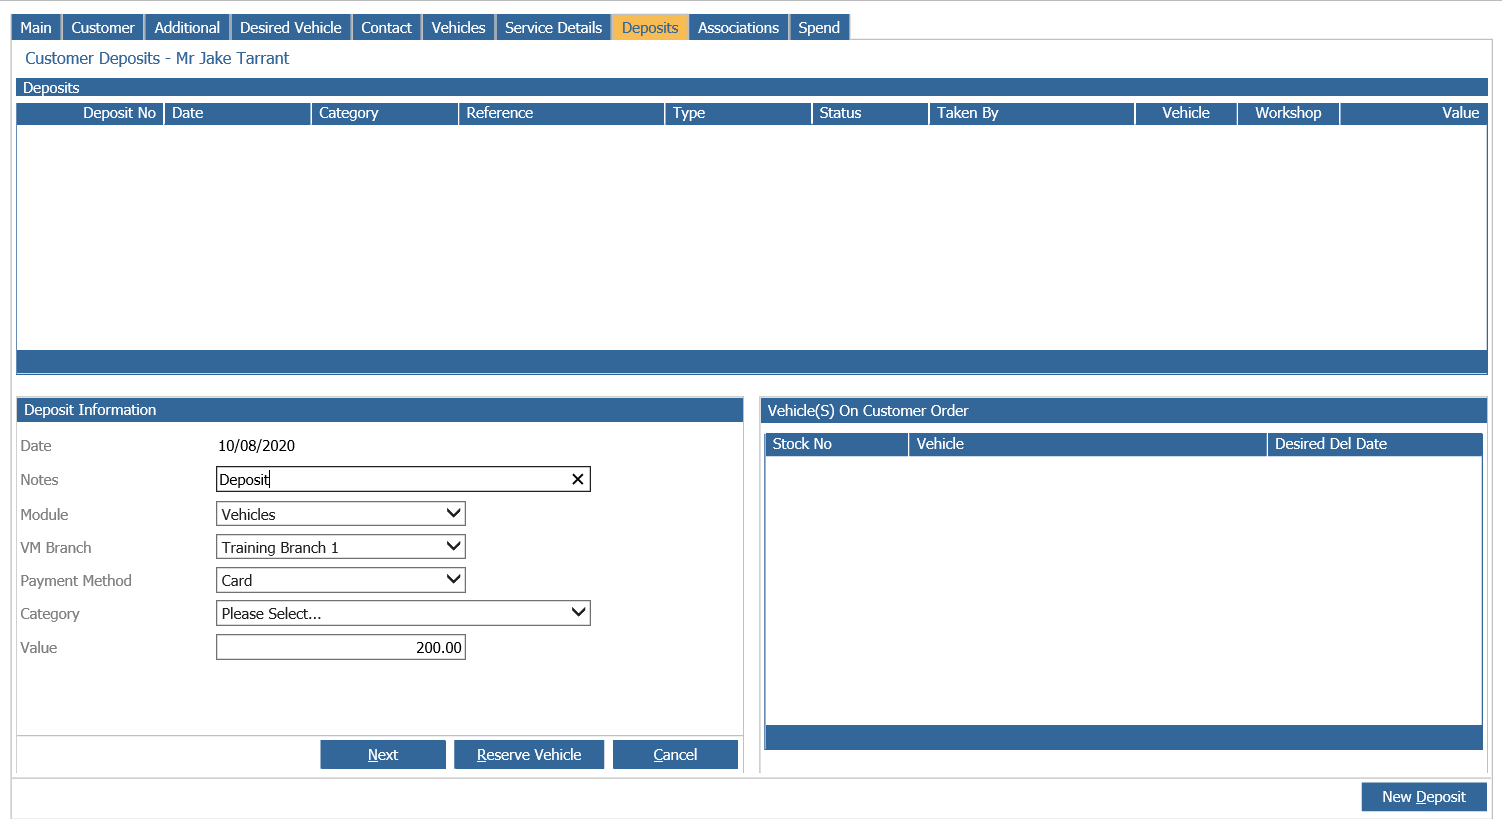Sort deposits by Deposit No column

pyautogui.click(x=119, y=113)
